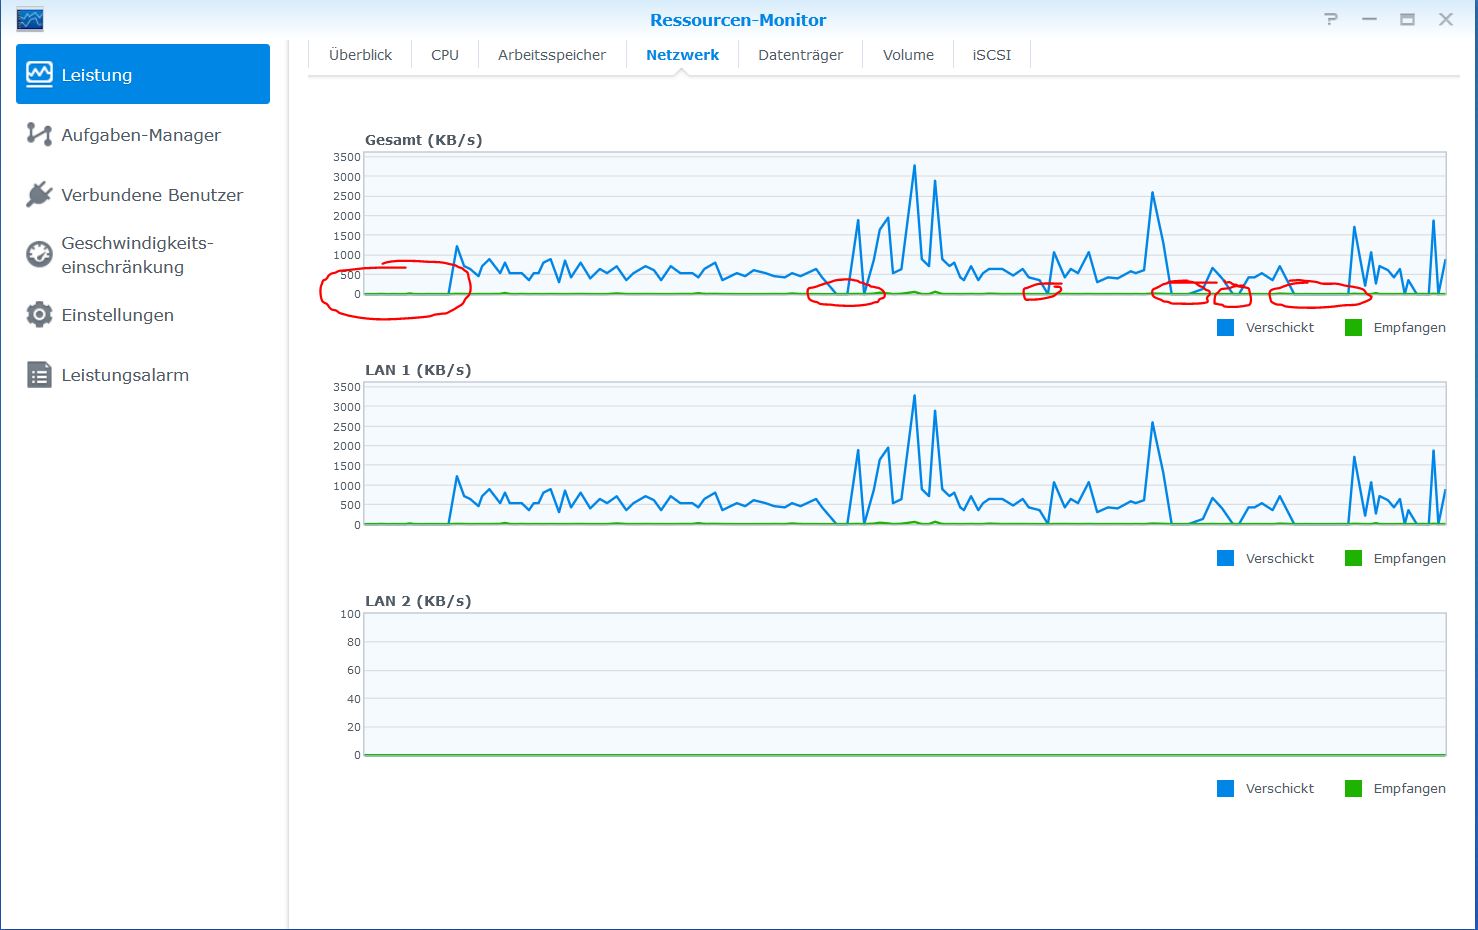The height and width of the screenshot is (930, 1478).
Task: Open Aufgaben-Manager in the sidebar
Action: [143, 134]
